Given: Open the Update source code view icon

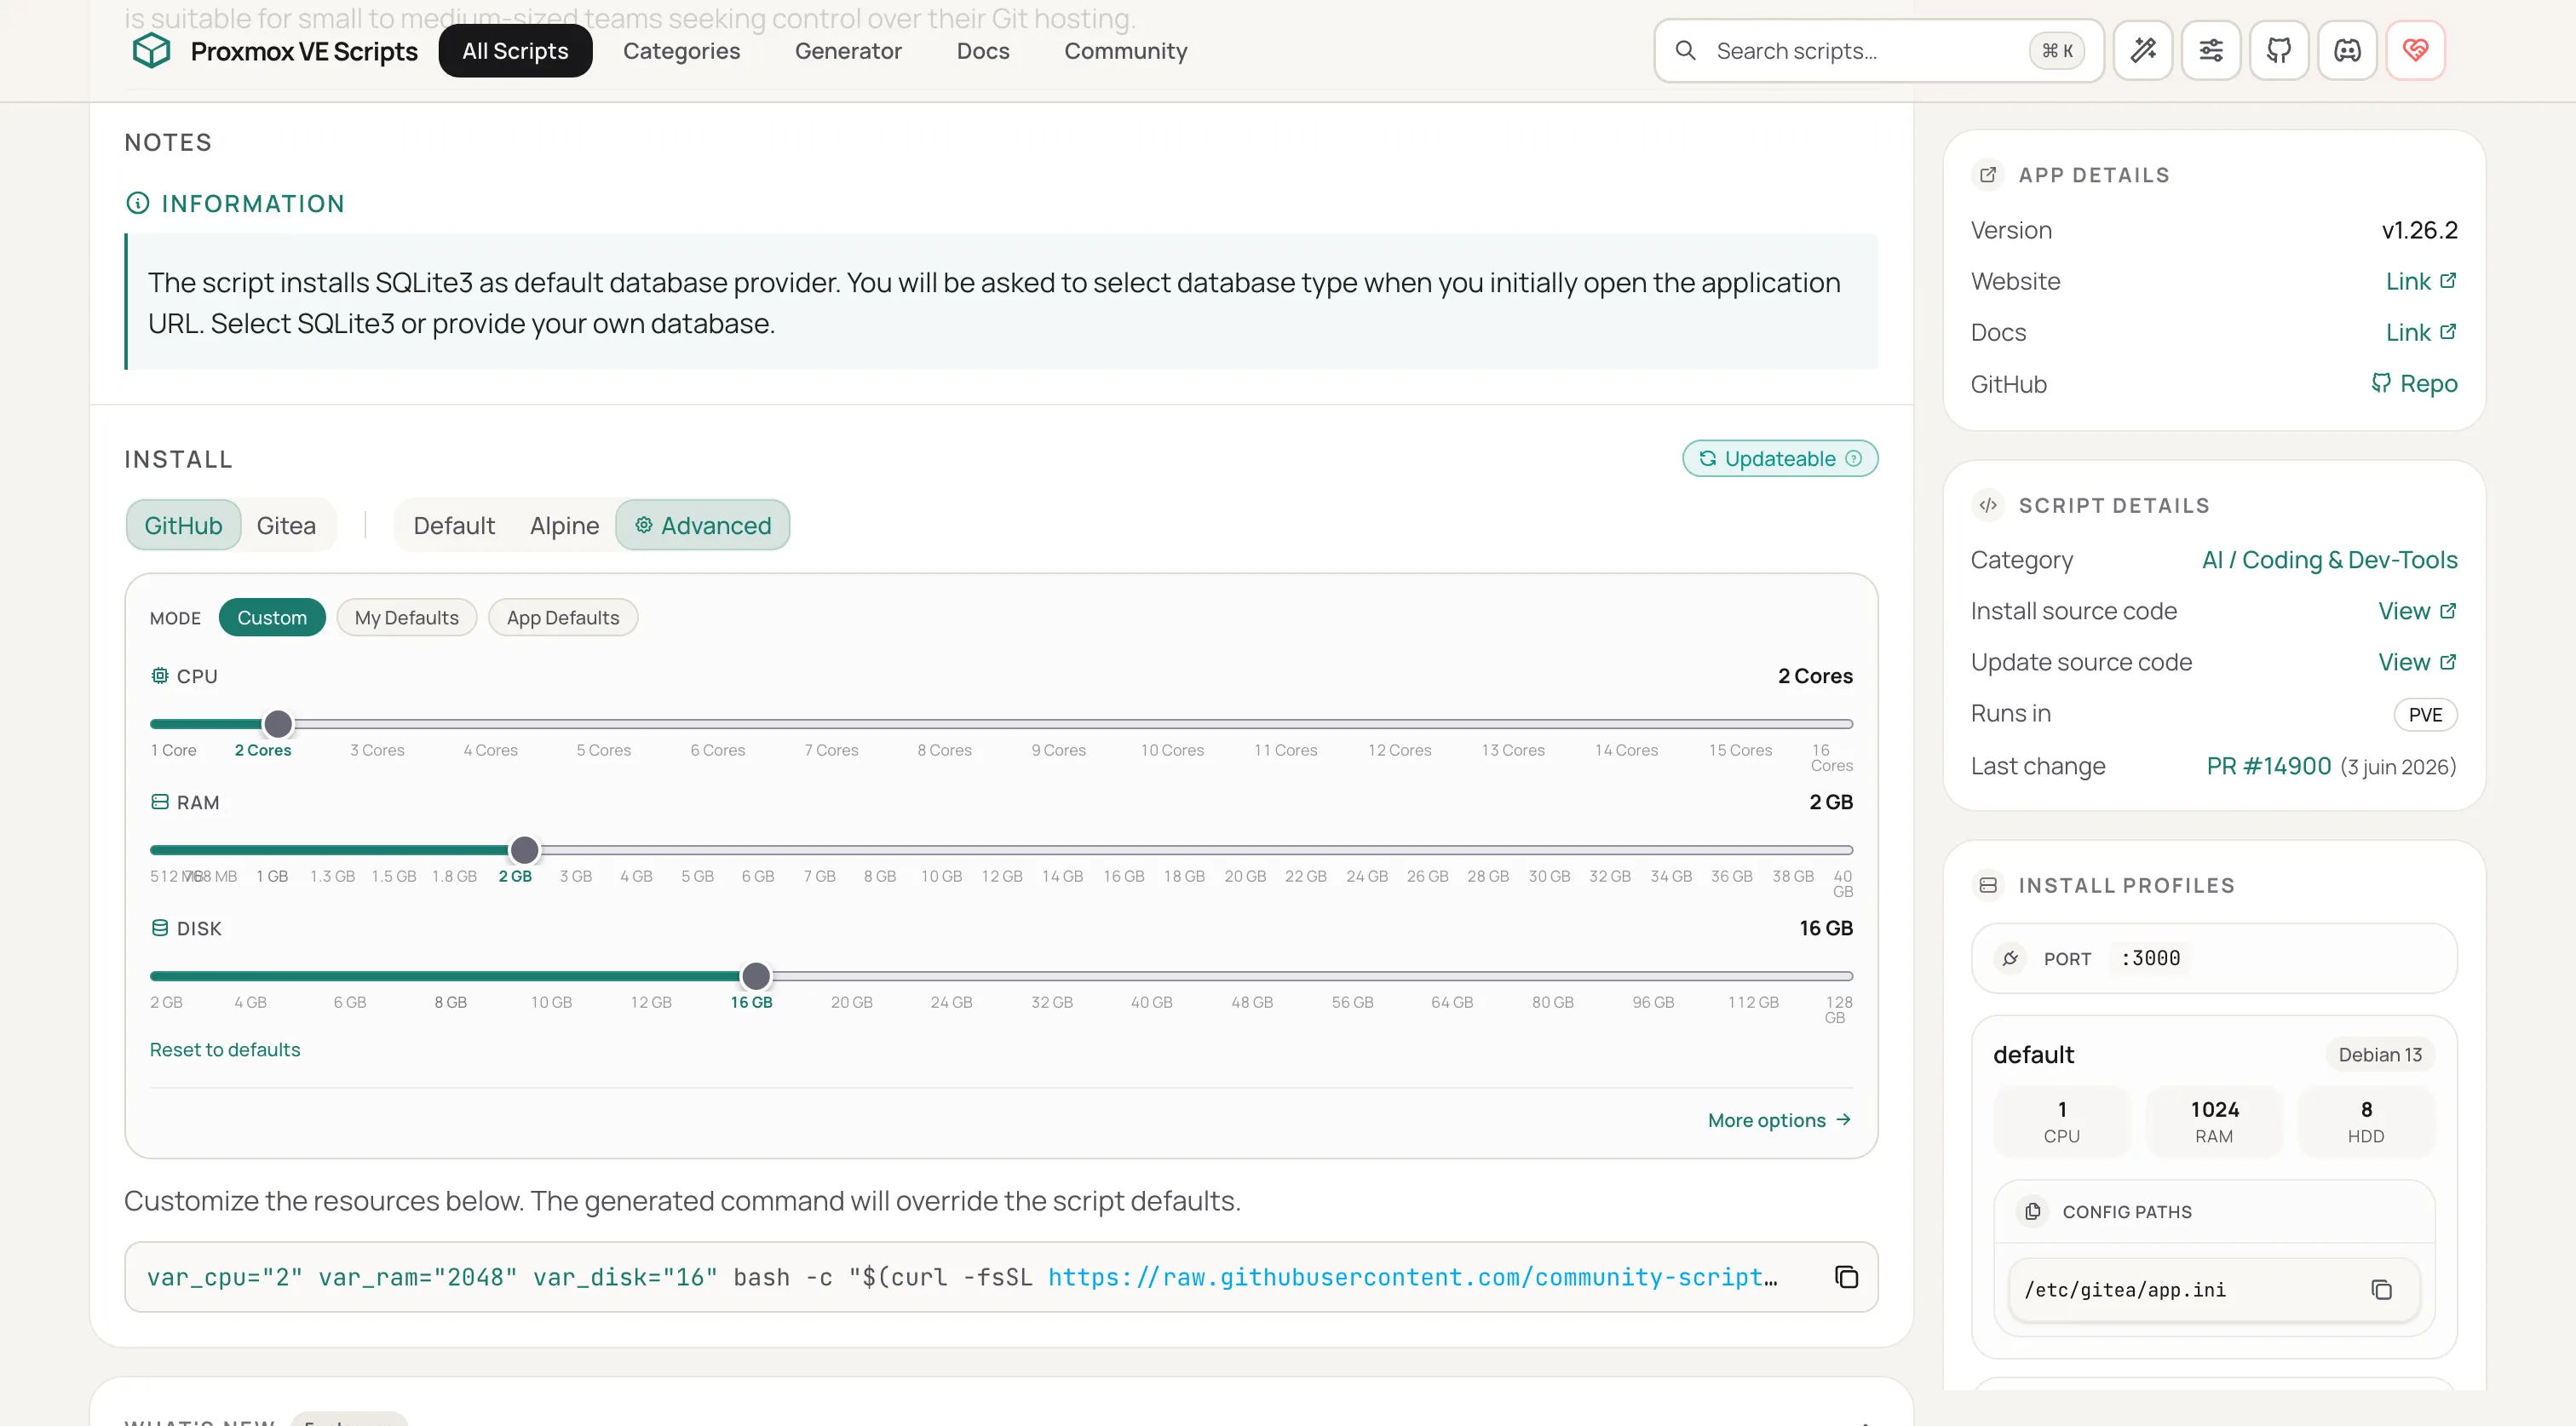Looking at the screenshot, I should coord(2447,662).
